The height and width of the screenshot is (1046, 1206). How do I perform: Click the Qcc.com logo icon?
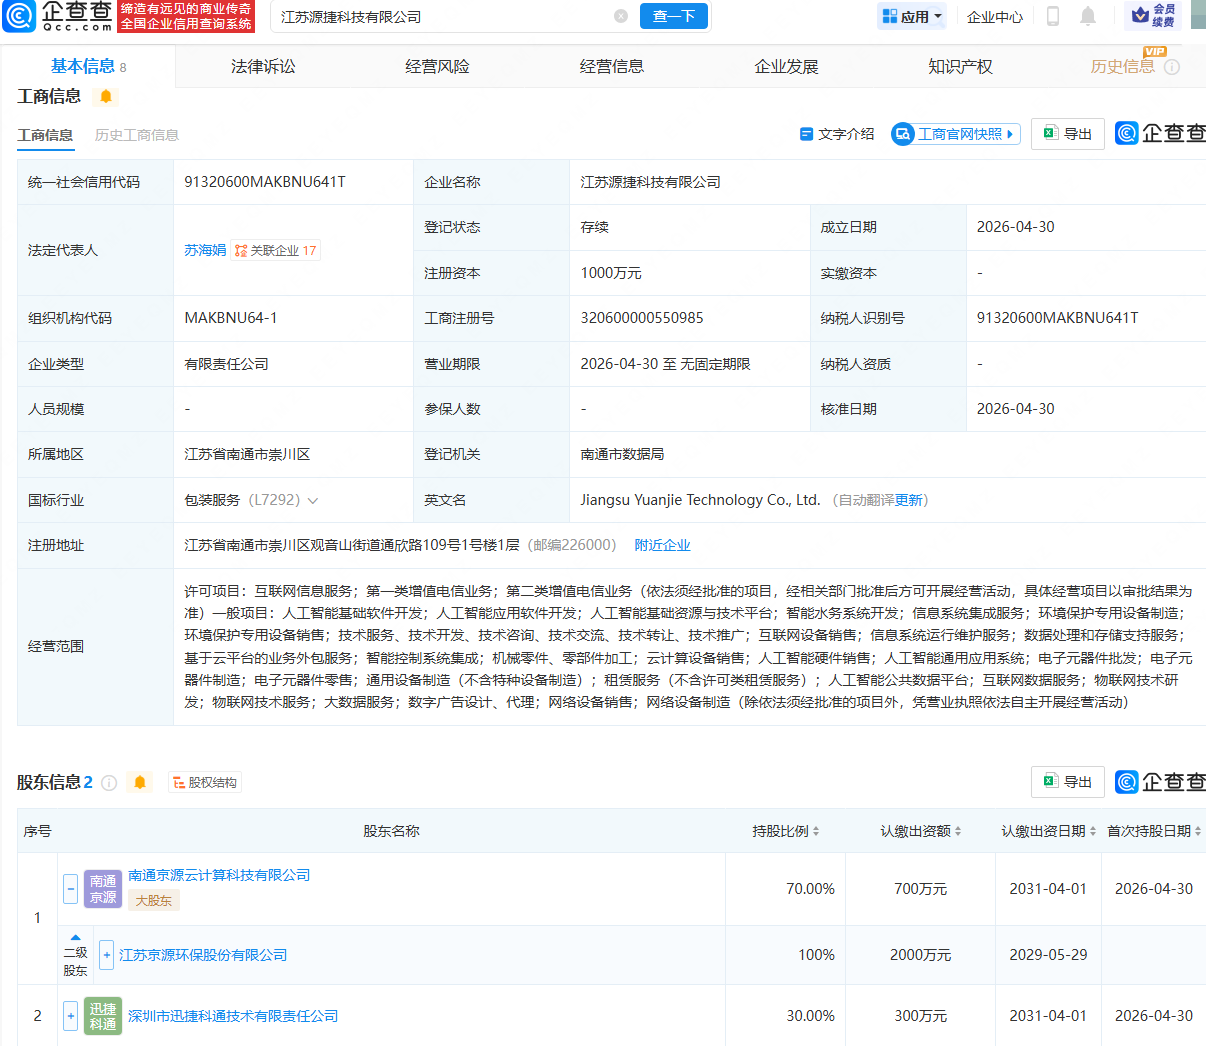(x=19, y=16)
